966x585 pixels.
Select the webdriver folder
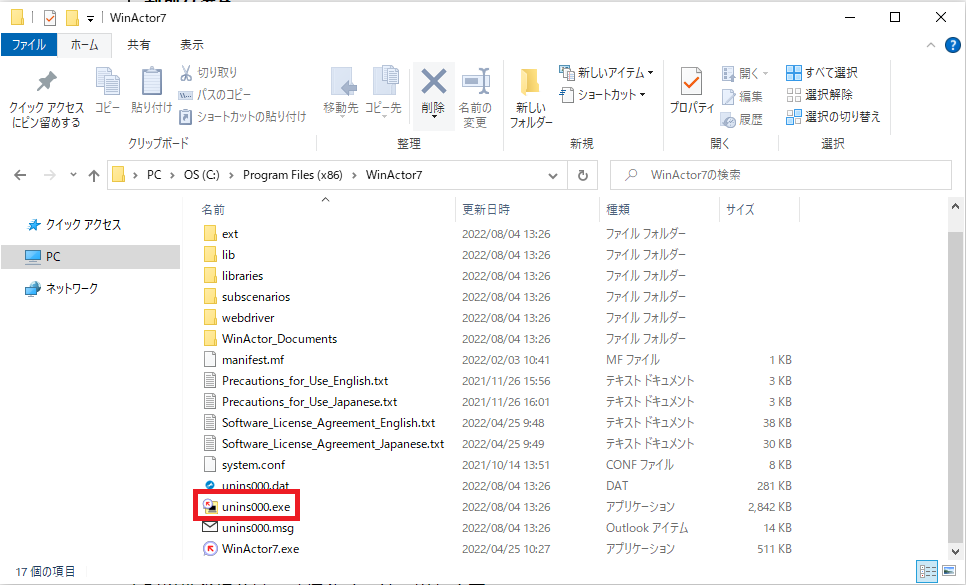pos(248,318)
